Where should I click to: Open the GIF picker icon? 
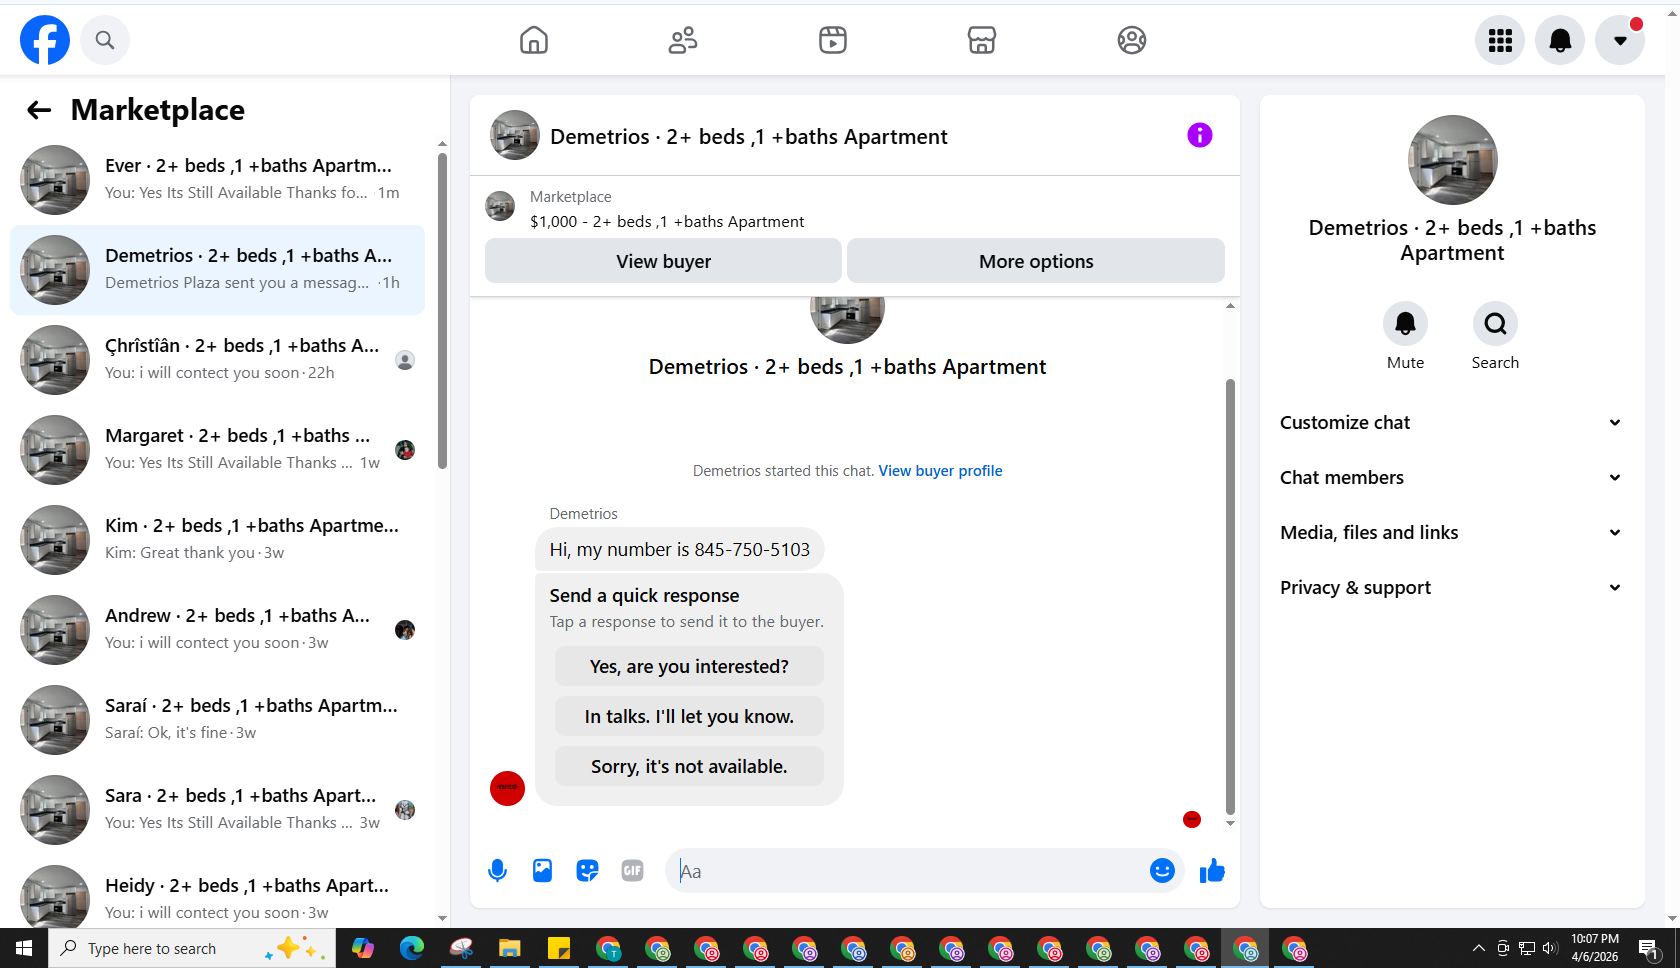(x=632, y=871)
